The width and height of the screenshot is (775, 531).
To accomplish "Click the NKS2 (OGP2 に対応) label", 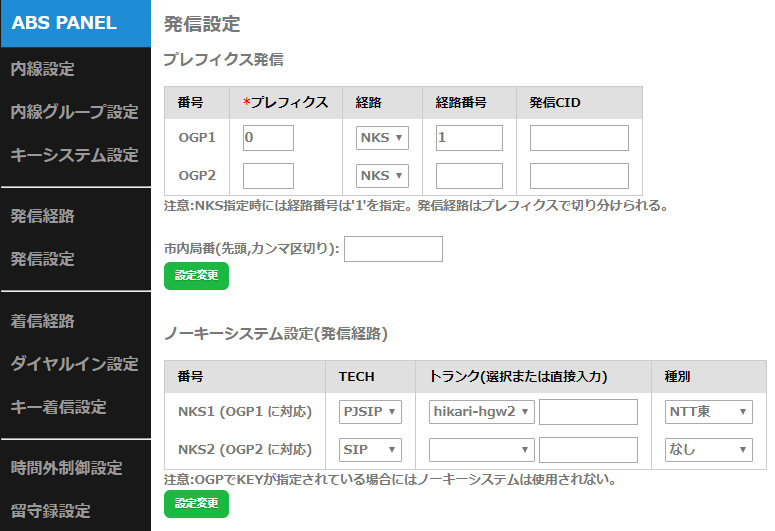I will click(245, 450).
